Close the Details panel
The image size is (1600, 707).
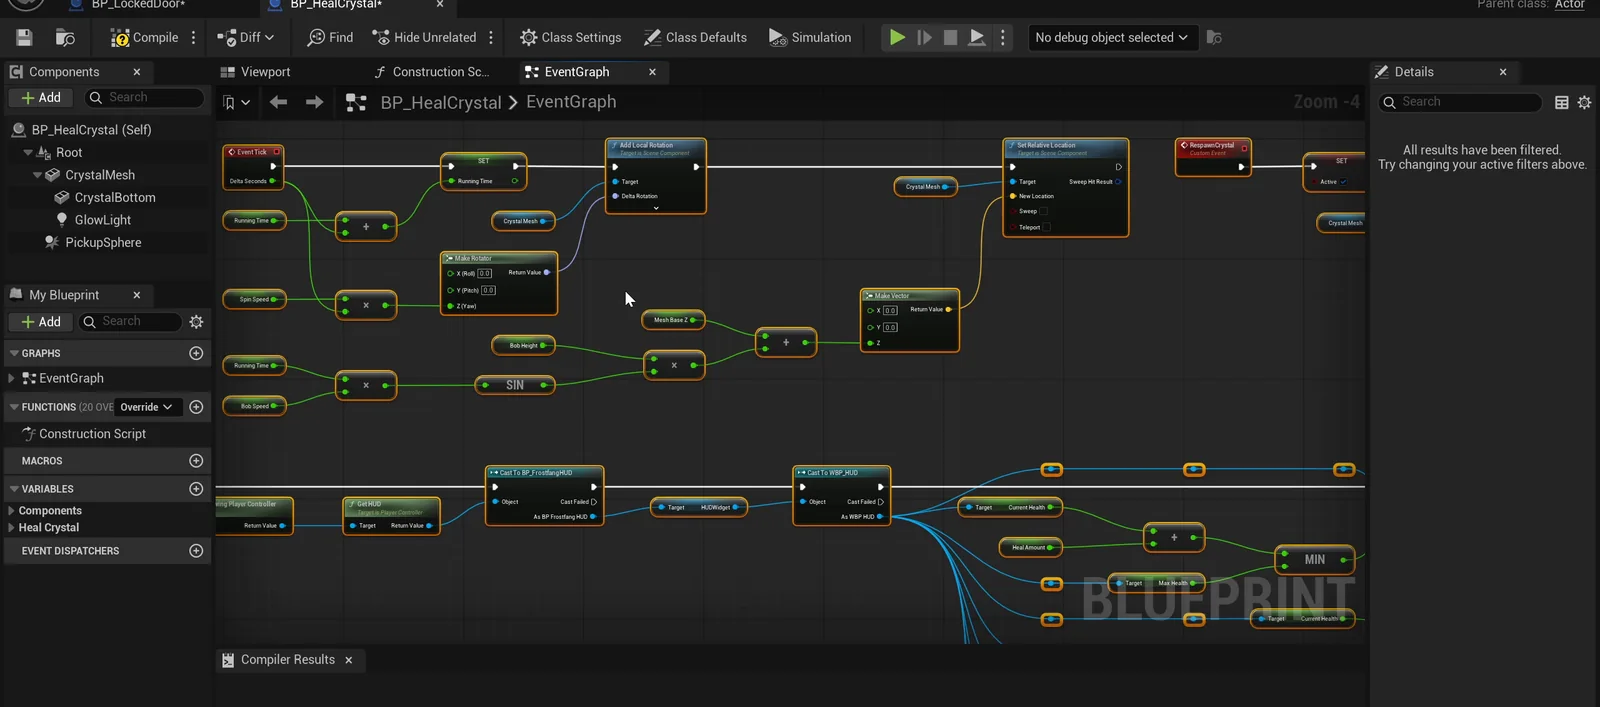(x=1503, y=72)
